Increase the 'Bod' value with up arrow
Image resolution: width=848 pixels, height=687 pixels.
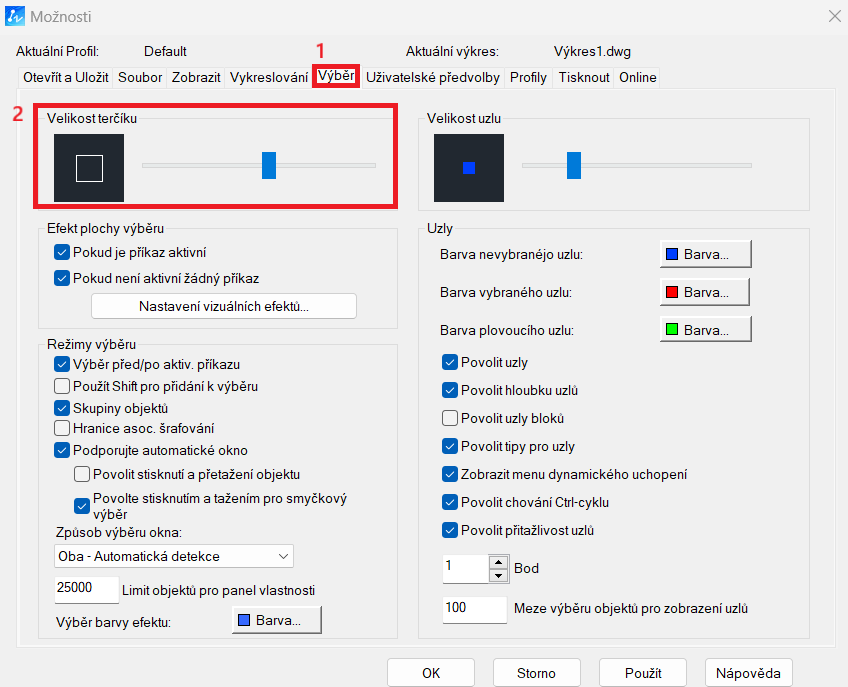tap(498, 562)
